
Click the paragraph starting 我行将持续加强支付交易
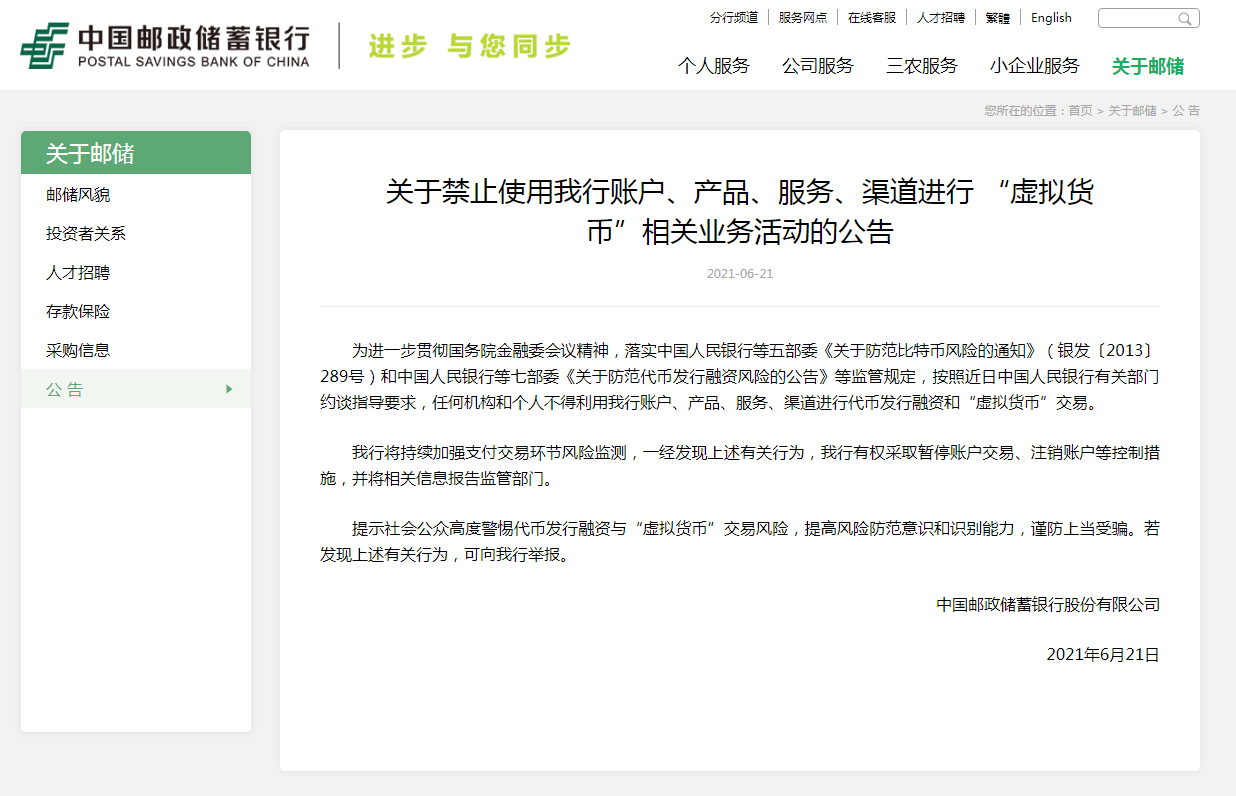[x=740, y=466]
